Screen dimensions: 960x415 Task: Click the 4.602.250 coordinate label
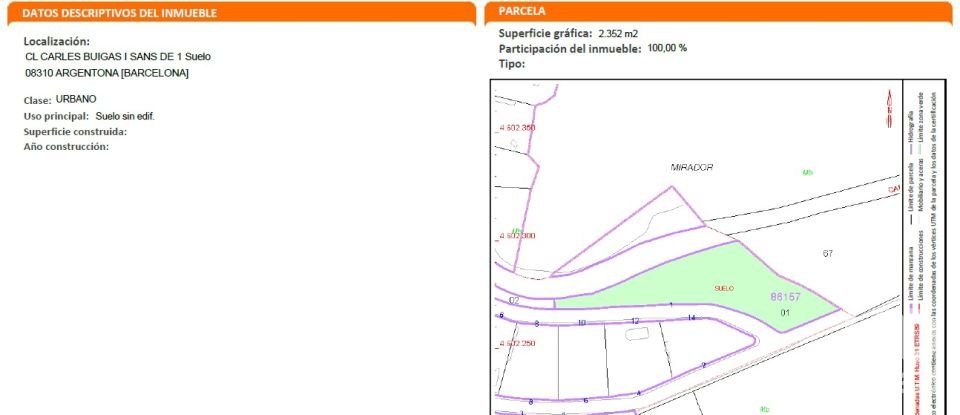[x=516, y=343]
